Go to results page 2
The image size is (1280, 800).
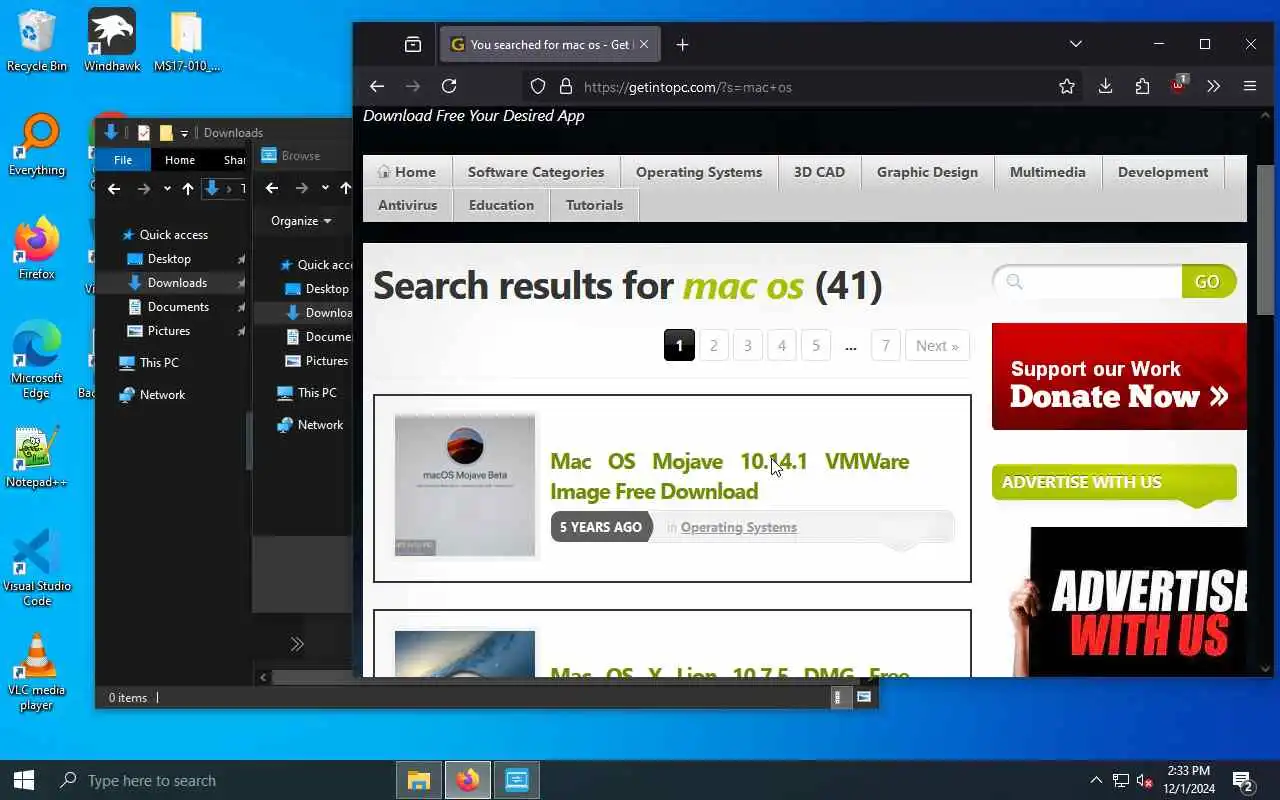click(713, 346)
